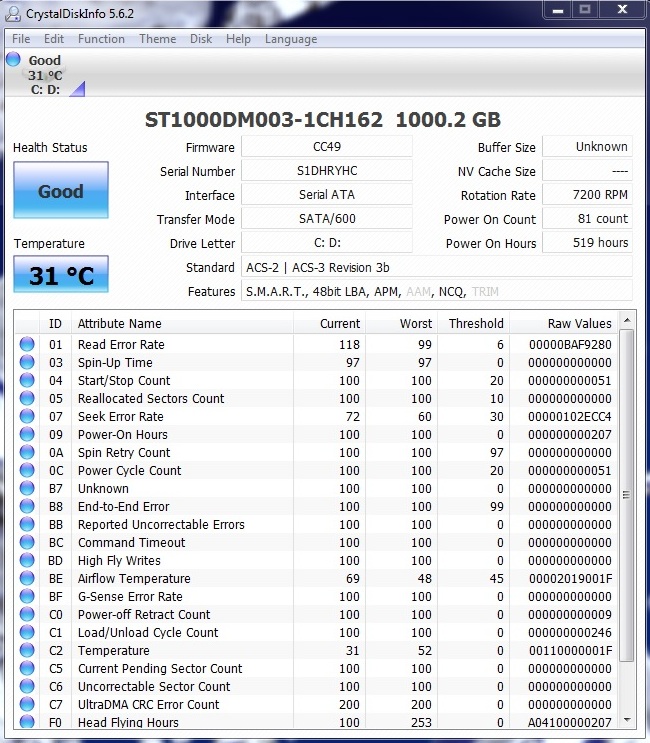Click the small triangle disk selection indicator
650x743 pixels.
click(78, 89)
